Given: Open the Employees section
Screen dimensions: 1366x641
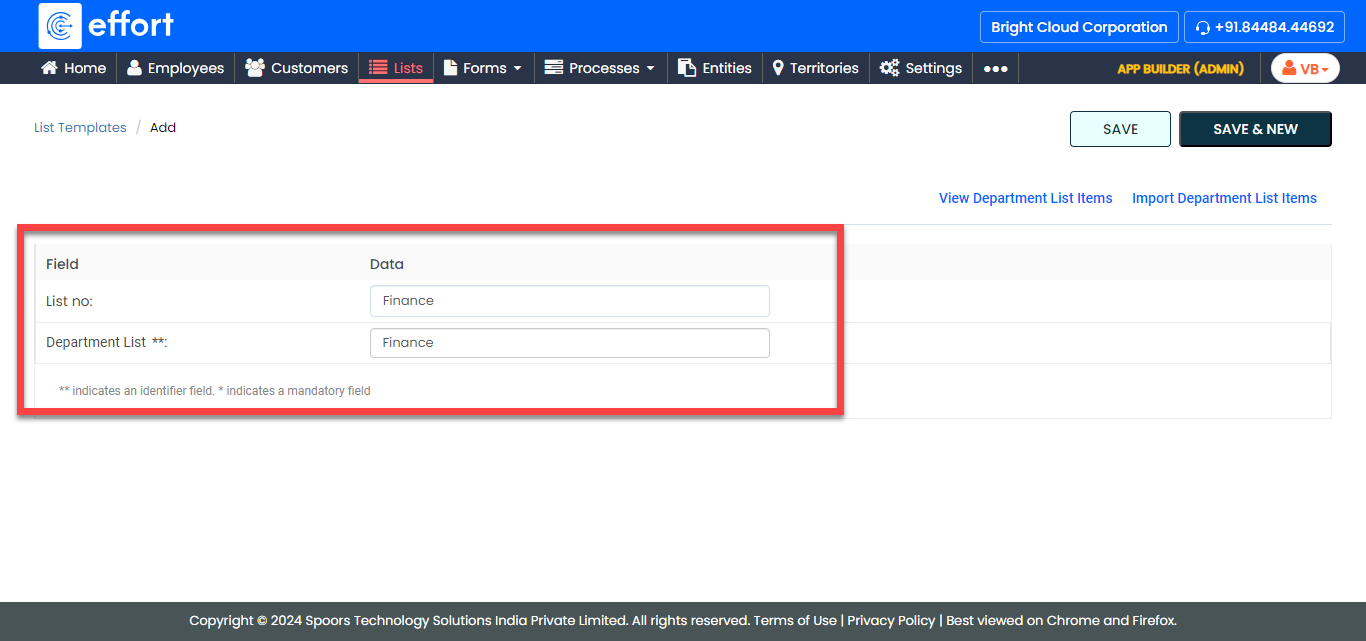Looking at the screenshot, I should (x=175, y=68).
